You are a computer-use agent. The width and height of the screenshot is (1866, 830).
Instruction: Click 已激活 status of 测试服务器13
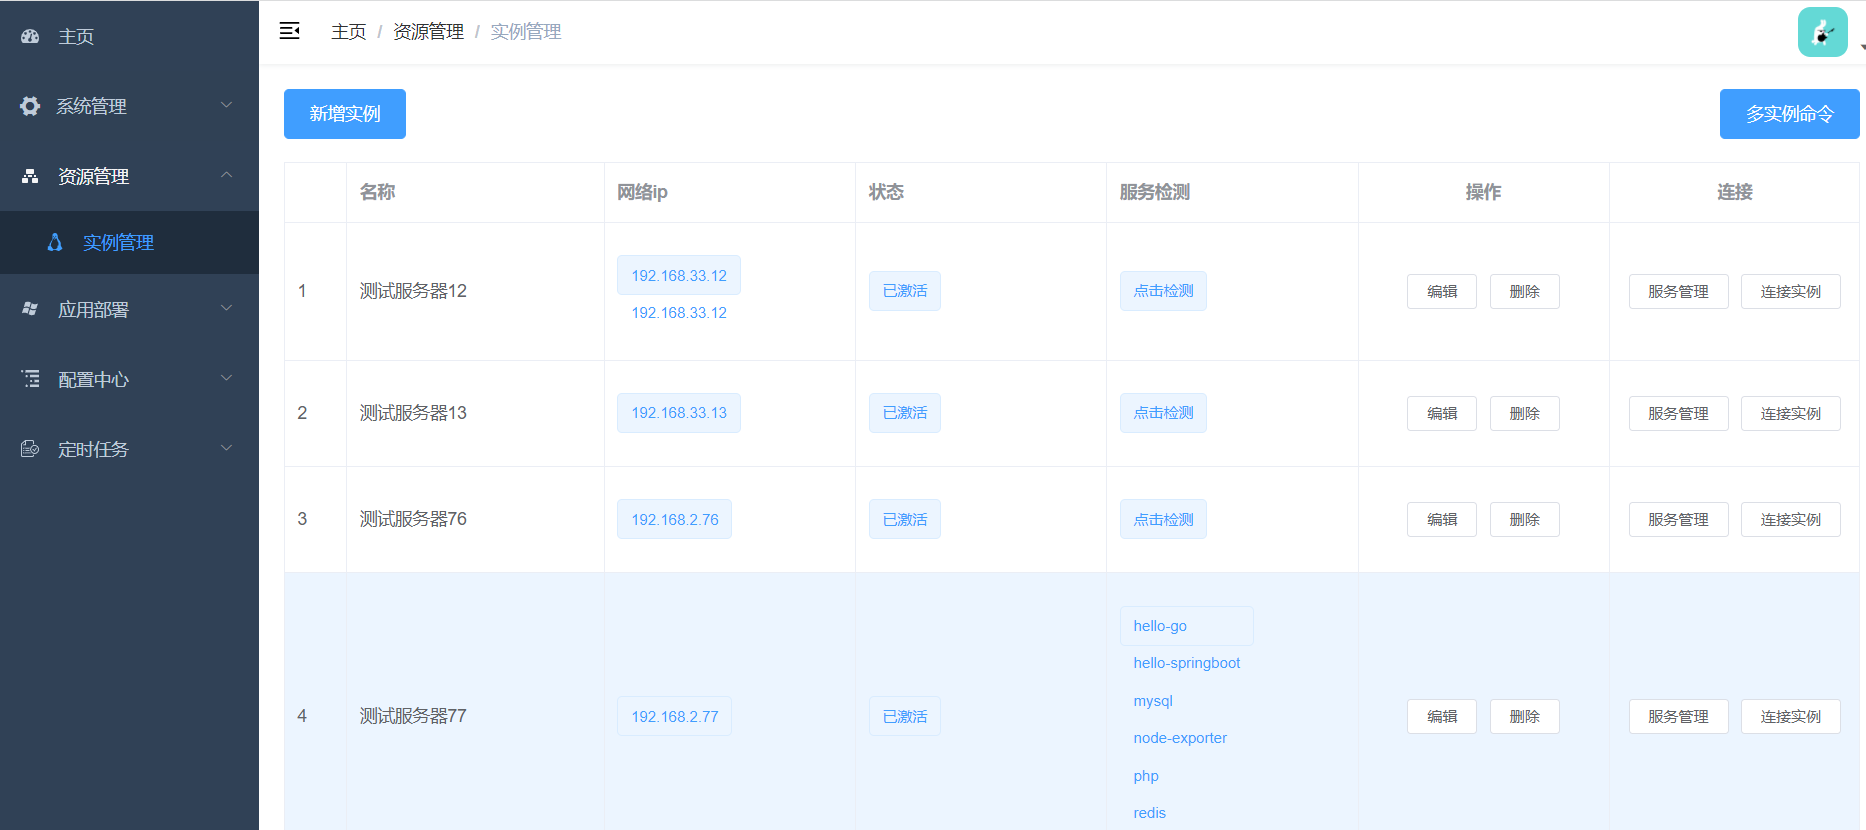coord(905,413)
